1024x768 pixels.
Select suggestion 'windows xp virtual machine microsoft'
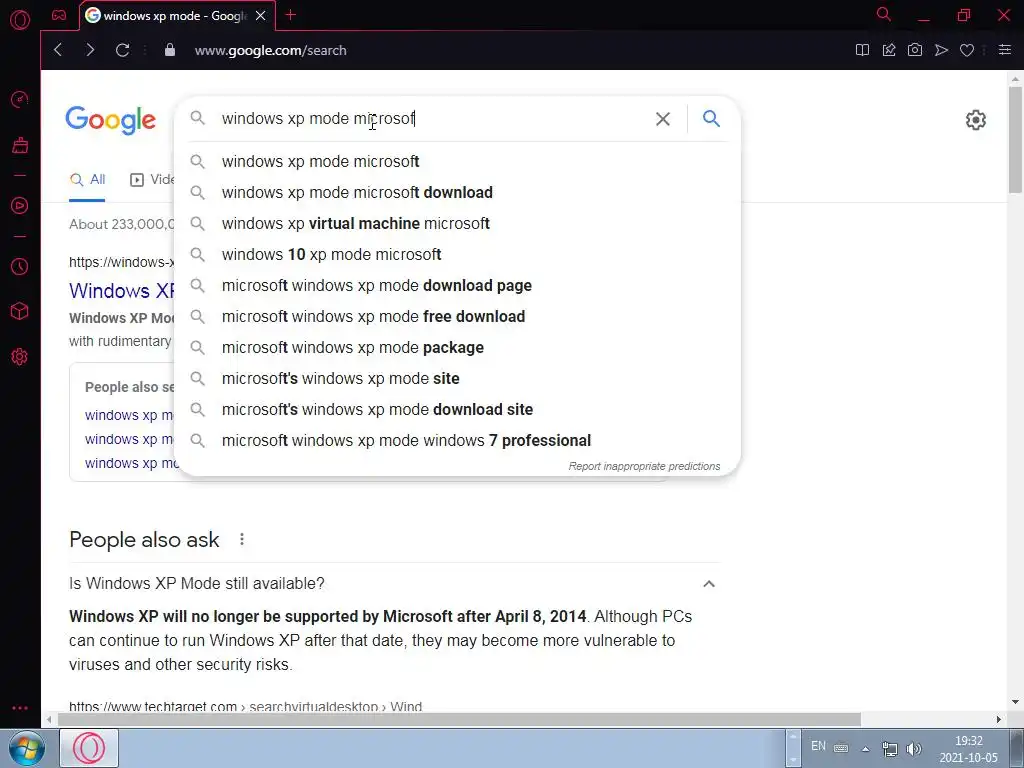tap(457, 223)
